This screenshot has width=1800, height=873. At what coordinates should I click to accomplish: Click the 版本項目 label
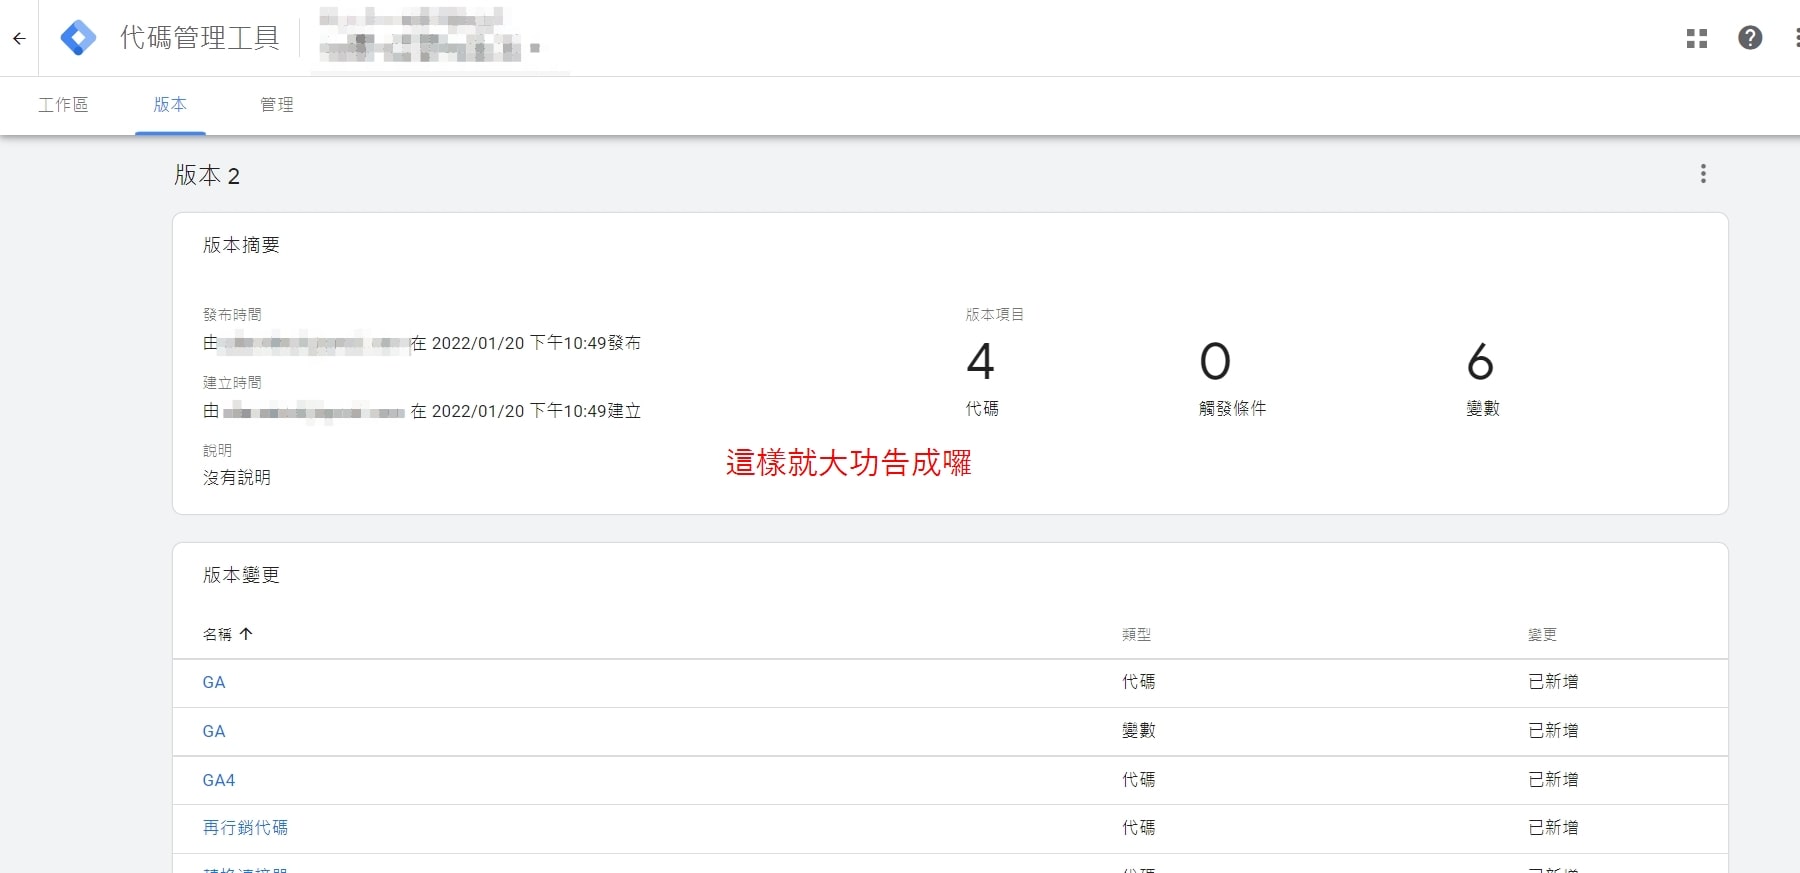994,314
